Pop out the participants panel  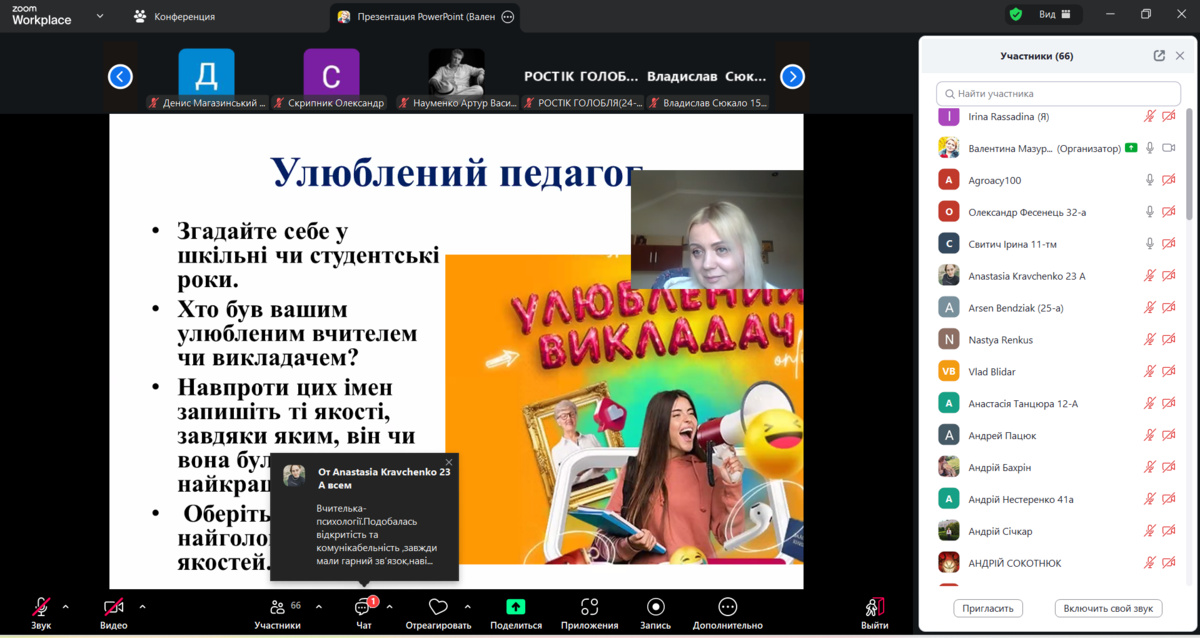tap(1159, 56)
